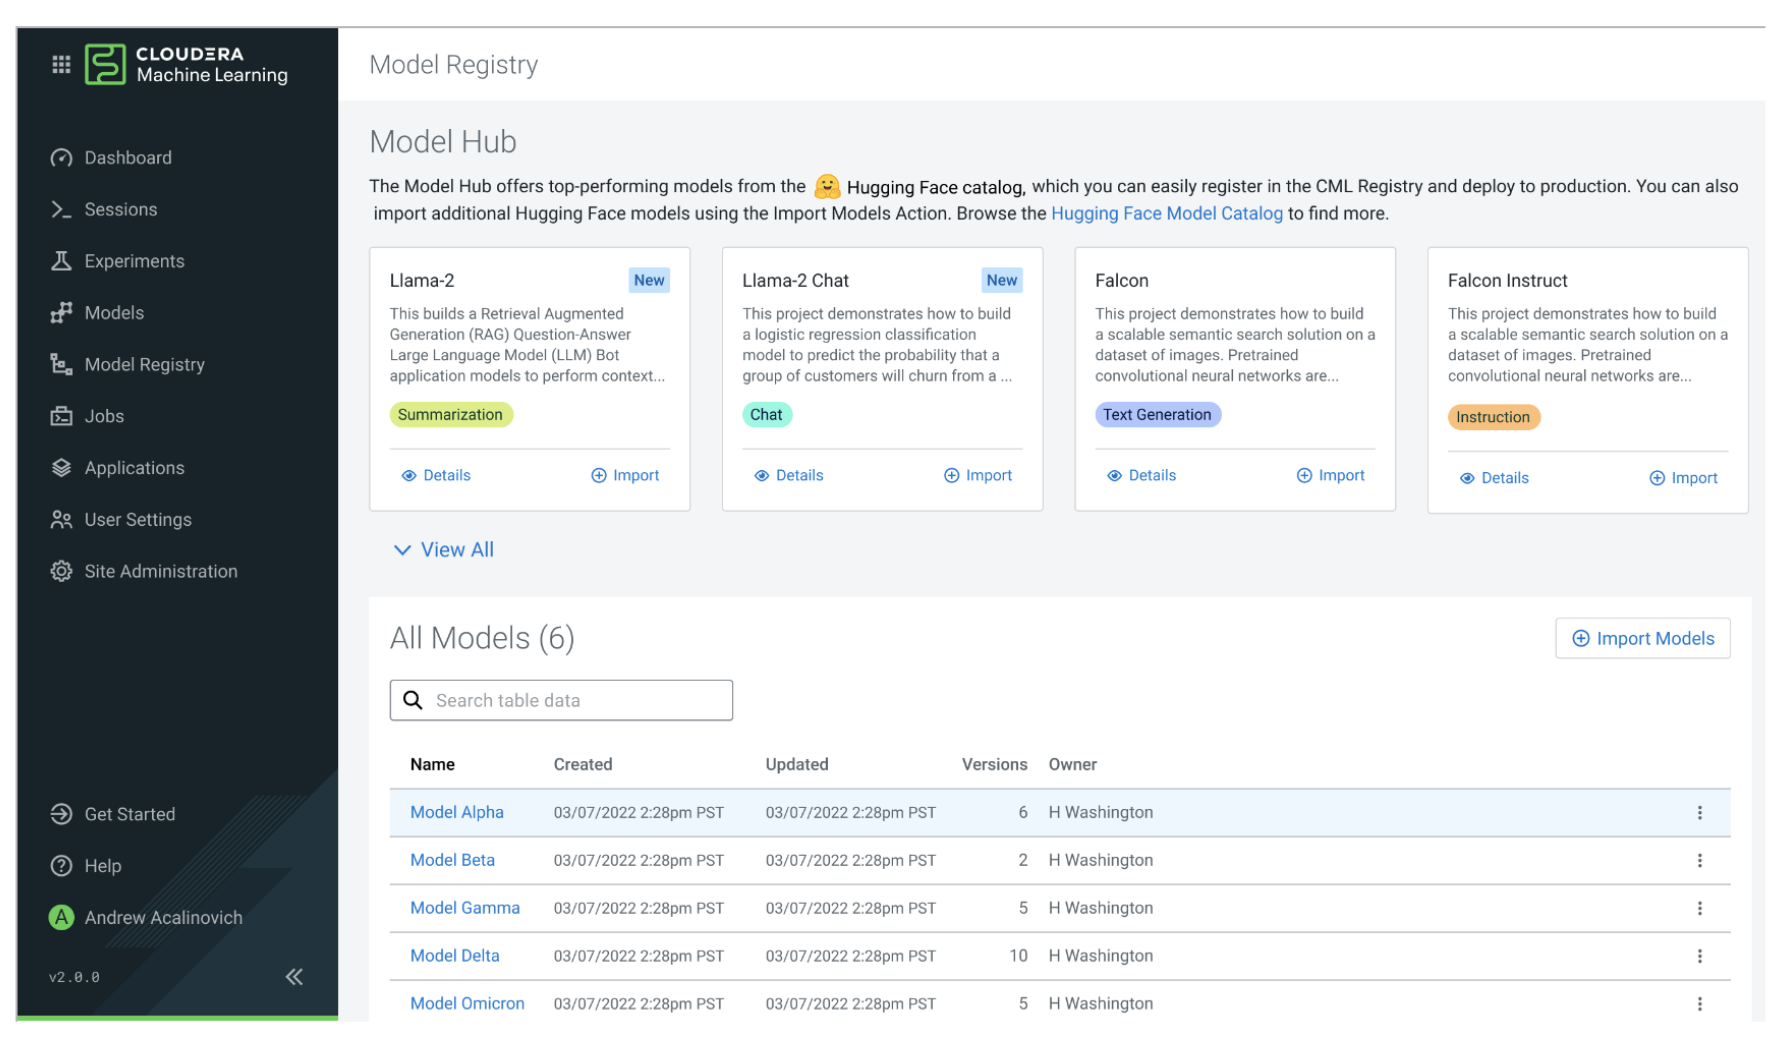Open the Model Gamma link
1786x1056 pixels.
point(465,909)
